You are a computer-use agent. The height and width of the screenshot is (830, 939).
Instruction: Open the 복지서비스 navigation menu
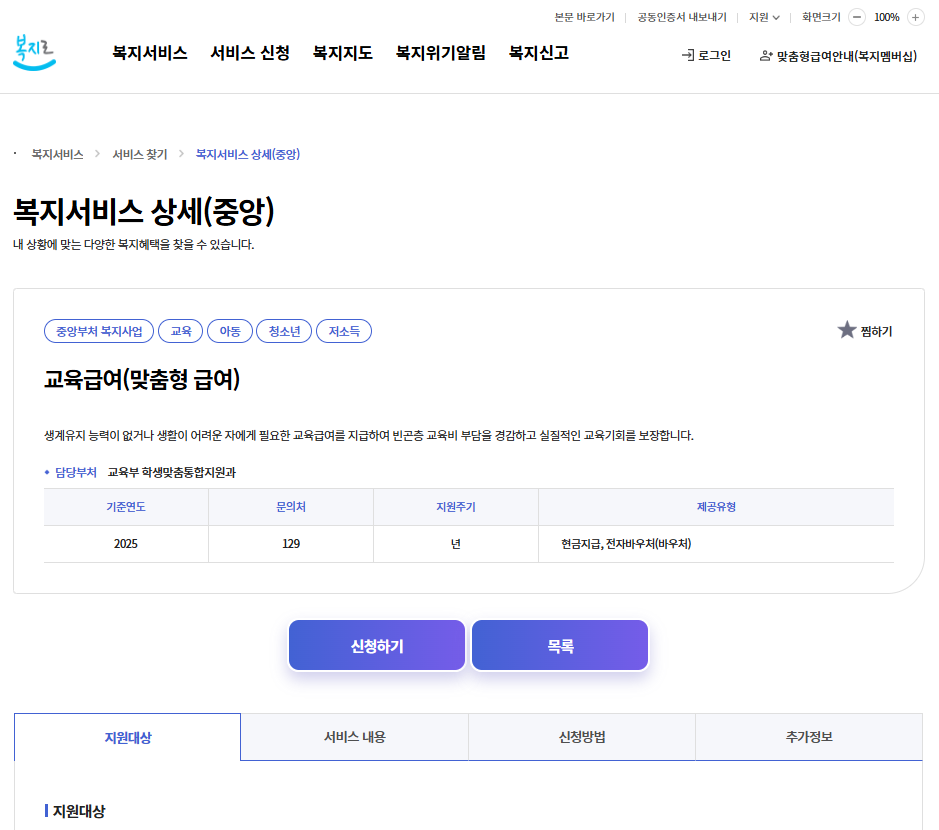coord(151,52)
